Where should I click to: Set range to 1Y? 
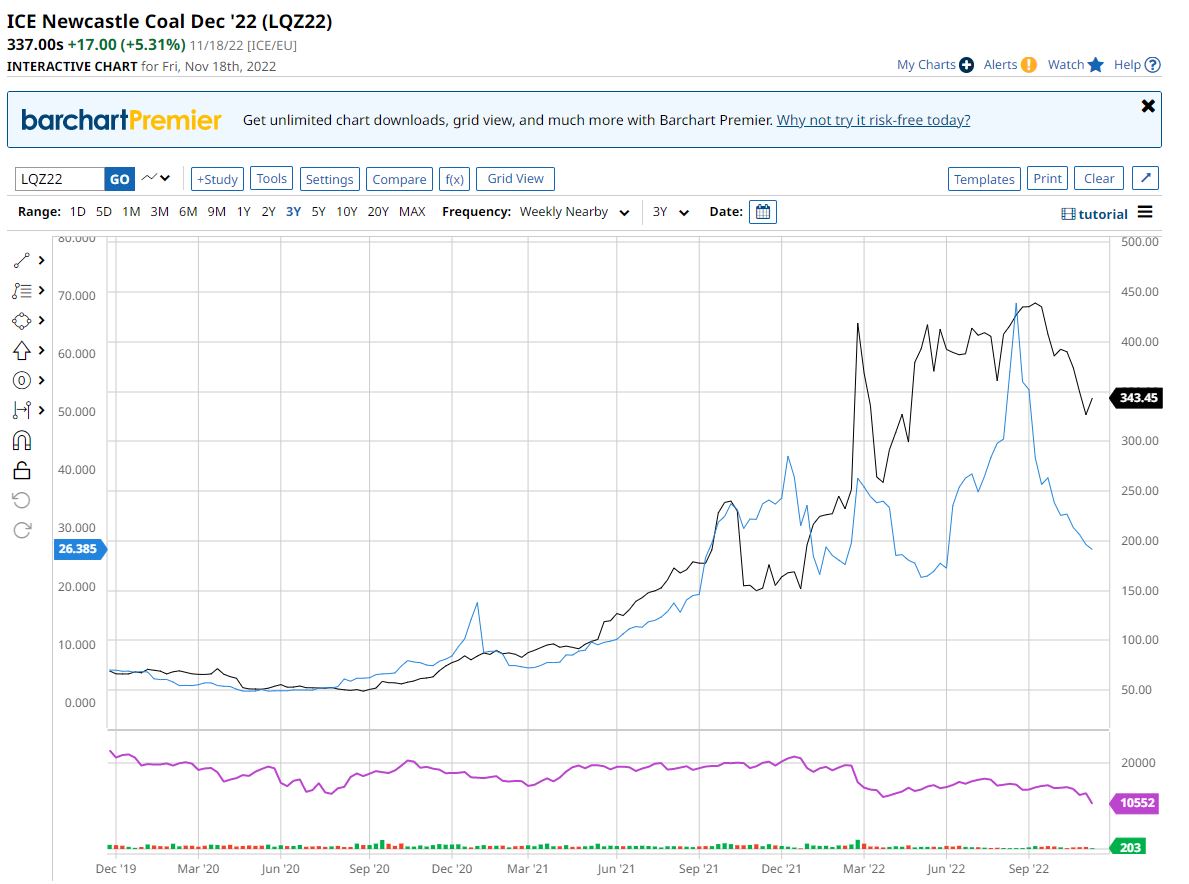243,212
